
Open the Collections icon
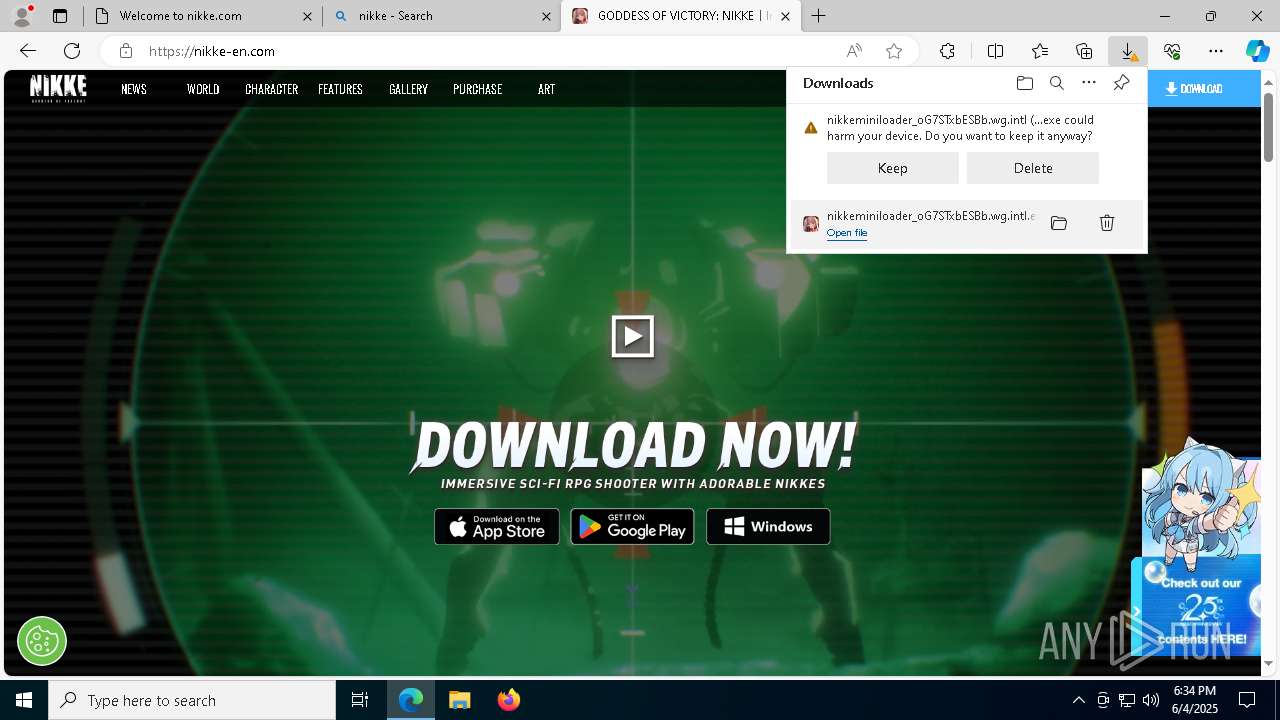tap(1084, 51)
